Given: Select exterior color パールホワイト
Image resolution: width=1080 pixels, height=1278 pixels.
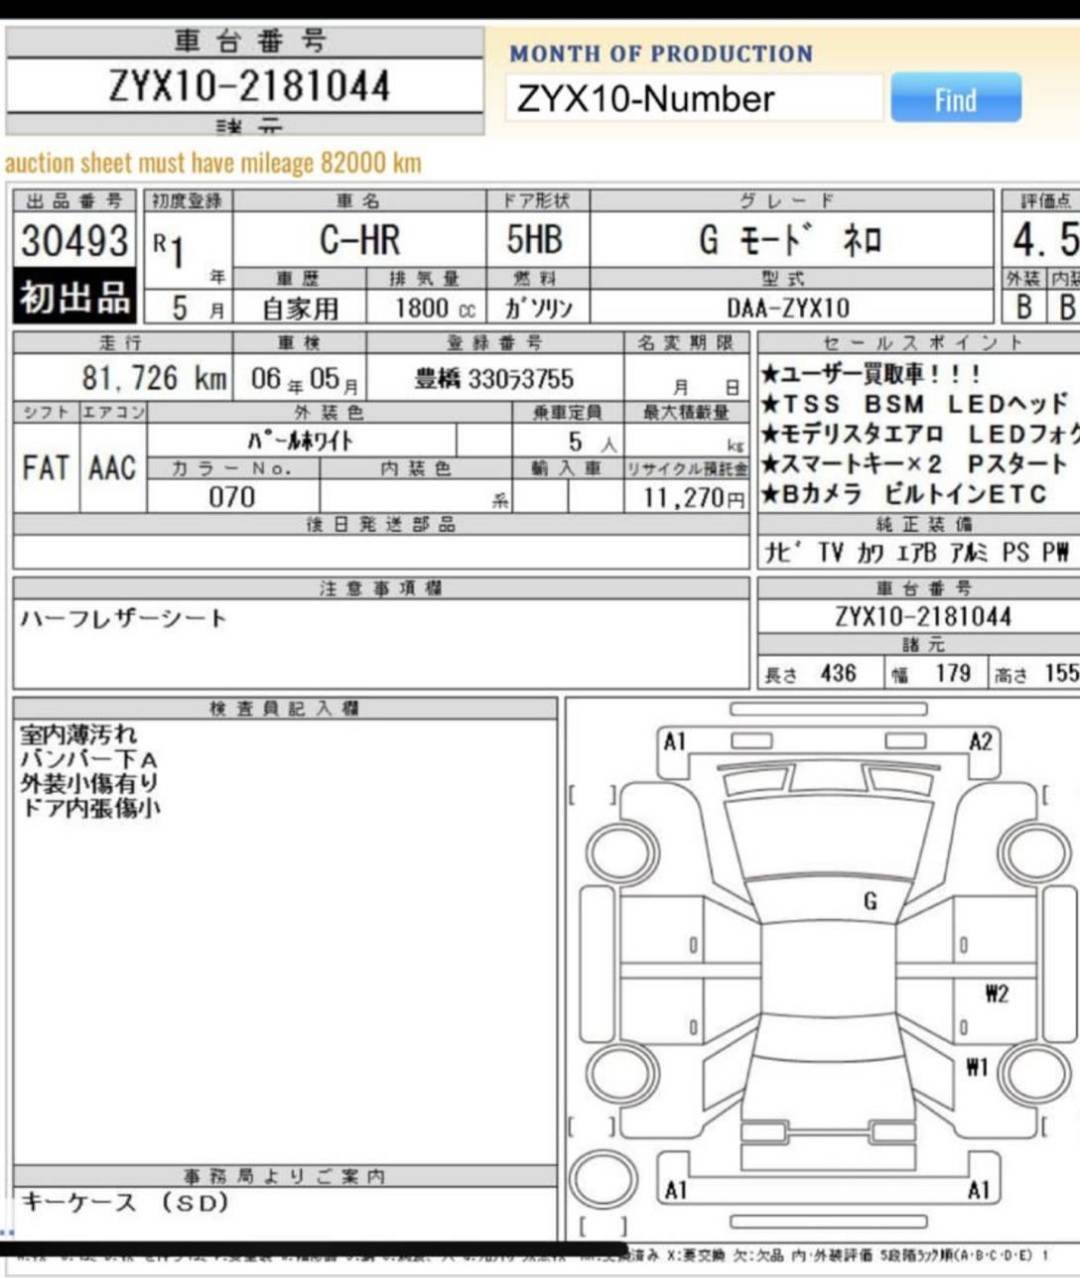Looking at the screenshot, I should coord(301,440).
